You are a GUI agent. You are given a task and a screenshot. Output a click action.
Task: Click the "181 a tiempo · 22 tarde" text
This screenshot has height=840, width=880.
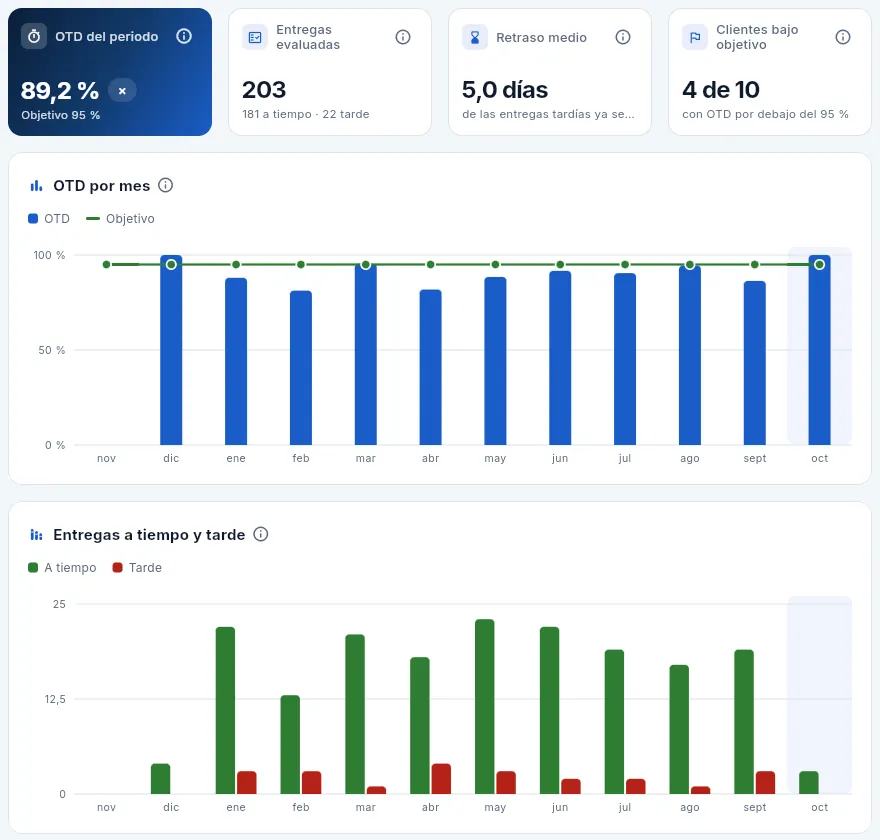coord(306,114)
